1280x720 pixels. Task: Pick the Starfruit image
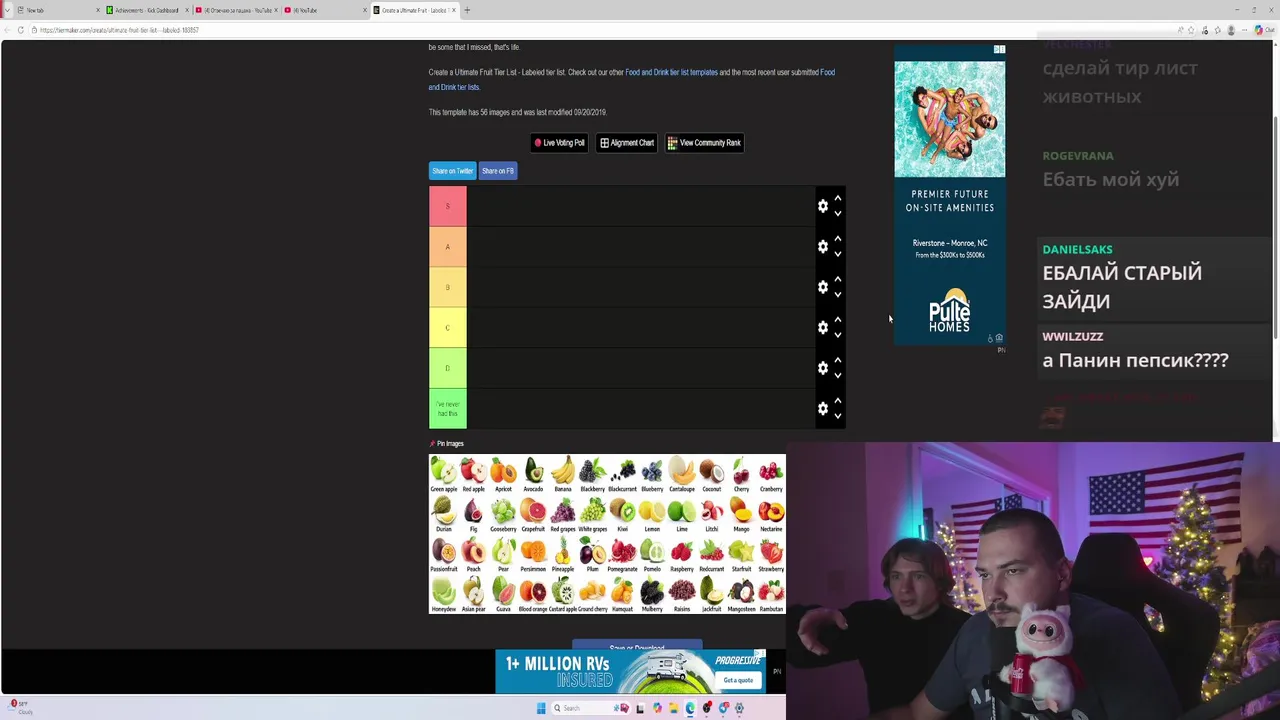click(741, 555)
